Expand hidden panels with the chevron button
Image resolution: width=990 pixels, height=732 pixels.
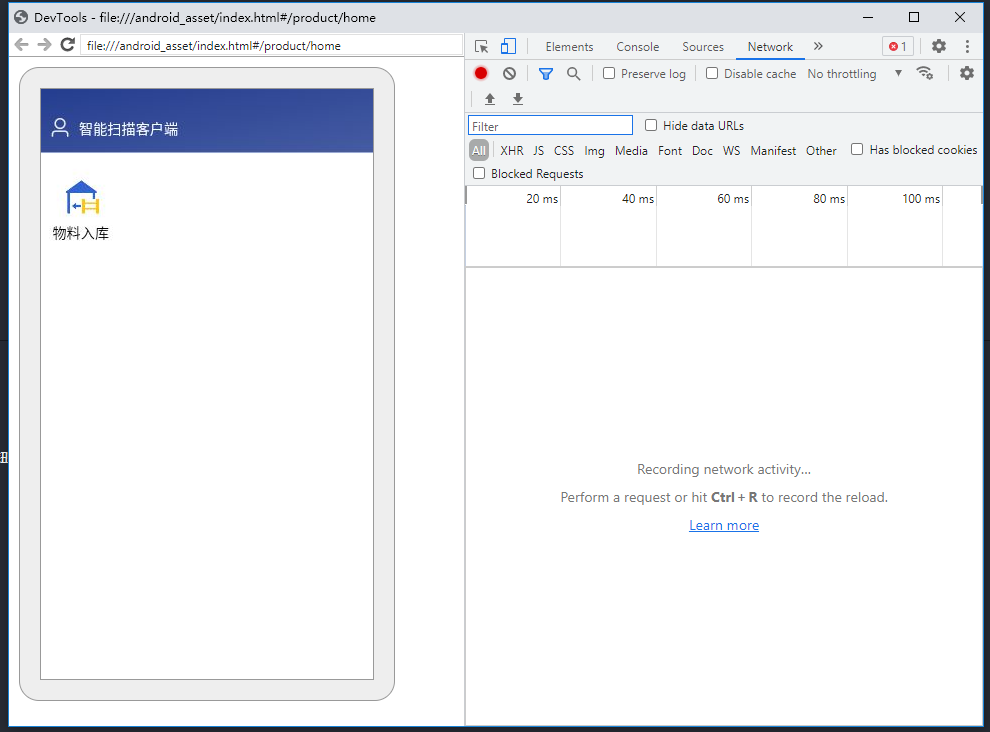click(818, 46)
